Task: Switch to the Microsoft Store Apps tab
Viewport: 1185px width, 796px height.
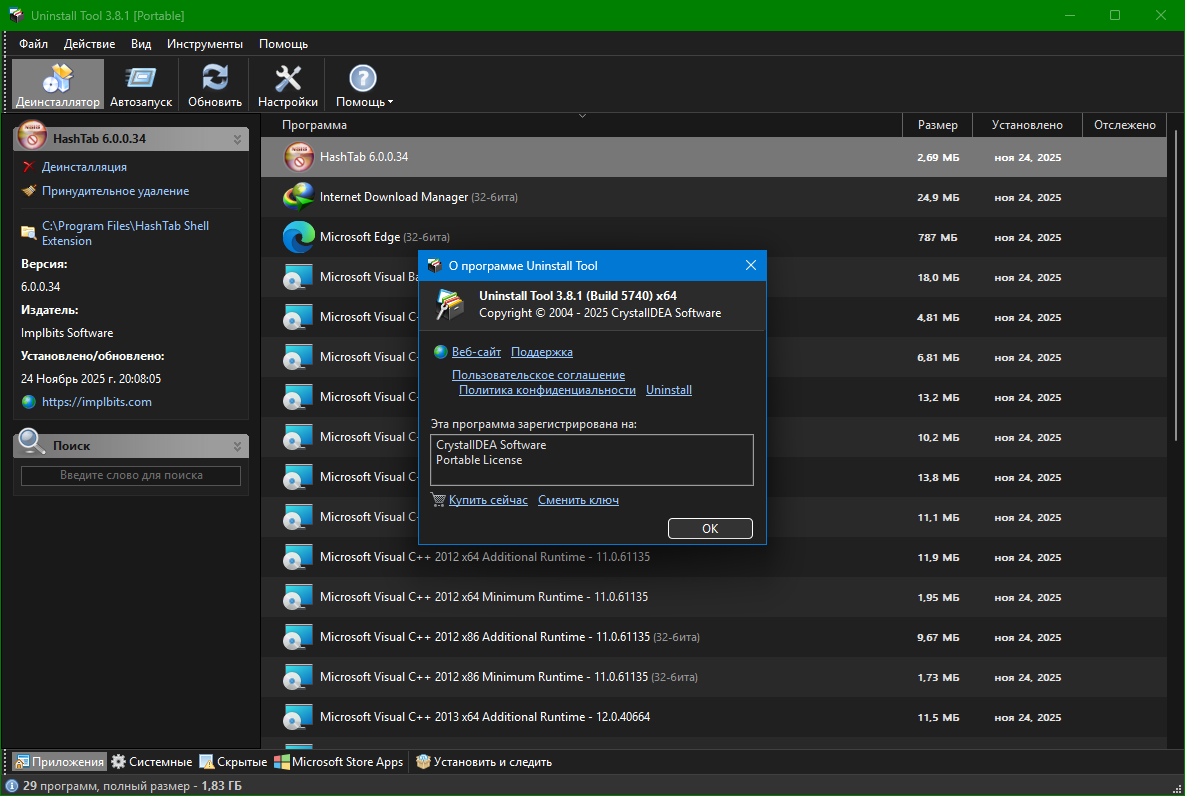Action: pyautogui.click(x=339, y=762)
